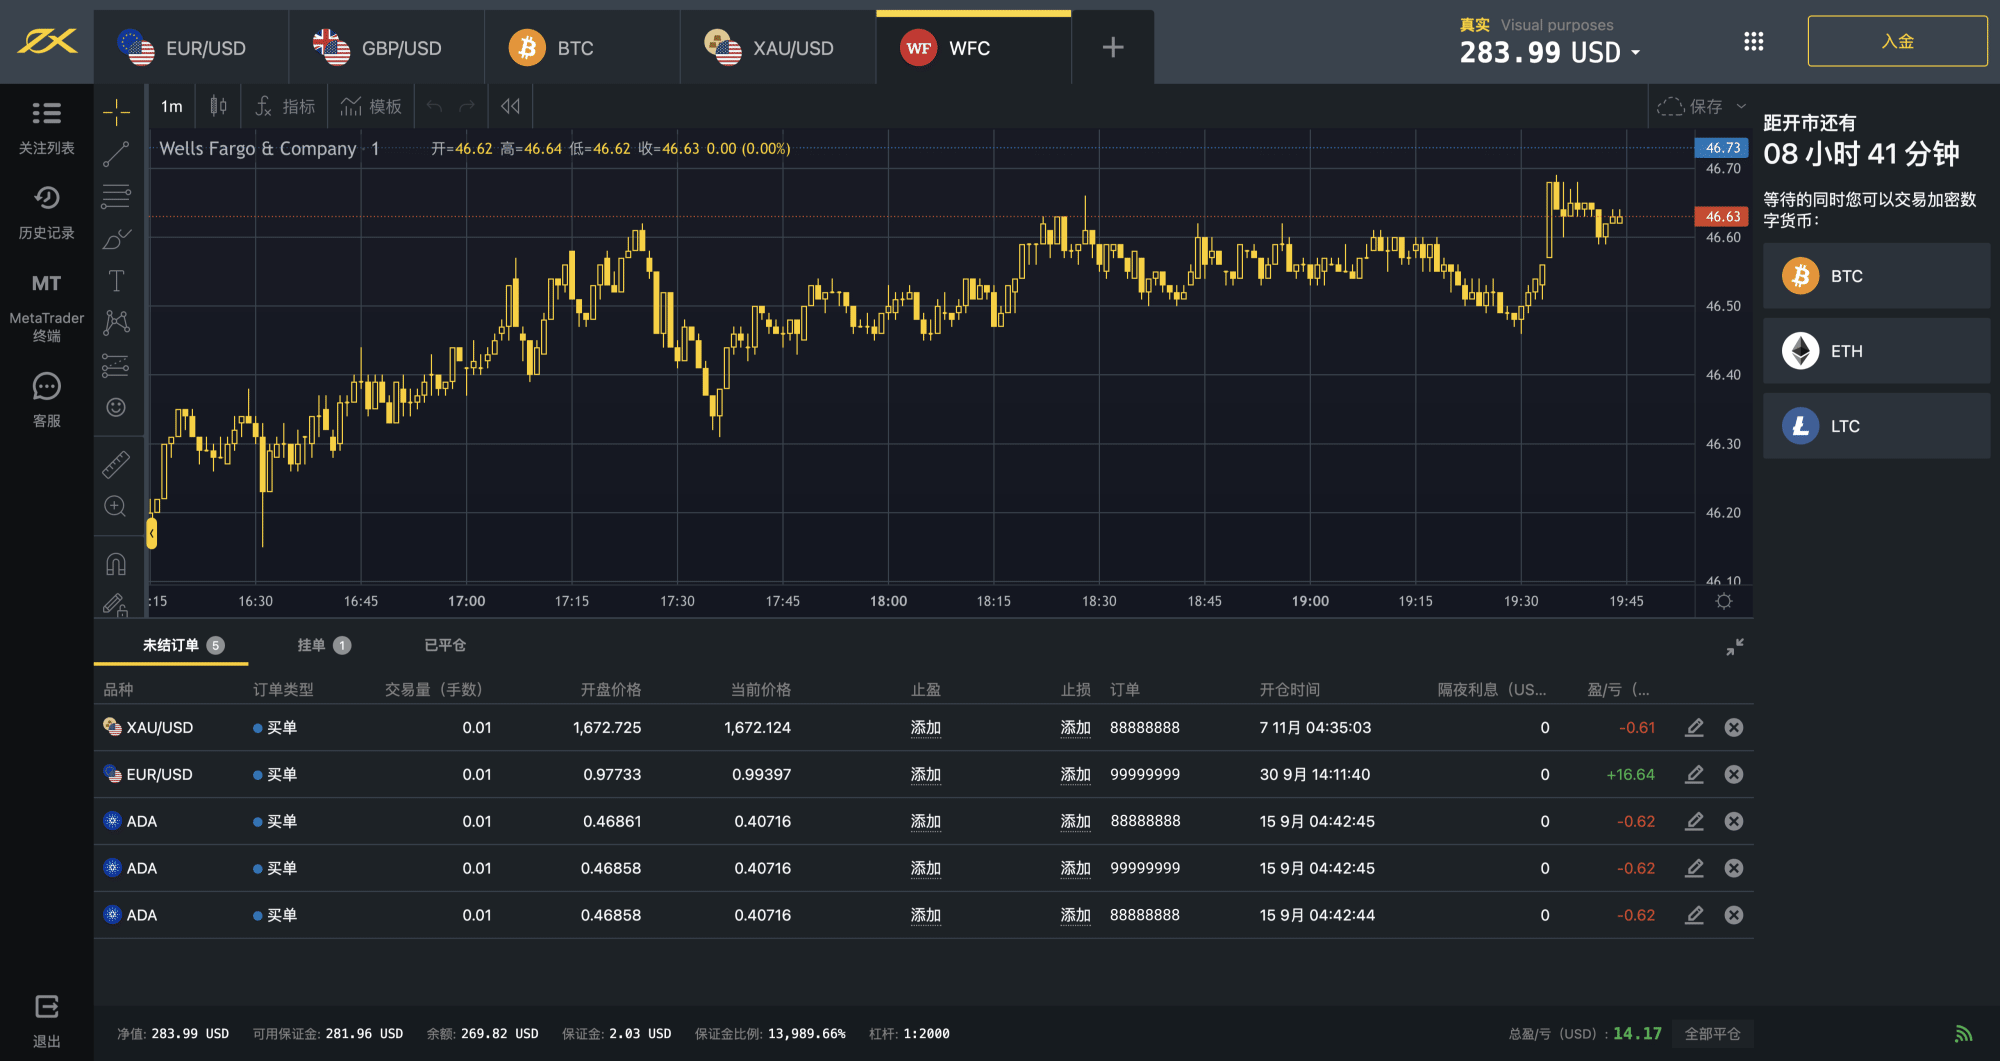Close the EUR/USD order position

tap(1734, 774)
